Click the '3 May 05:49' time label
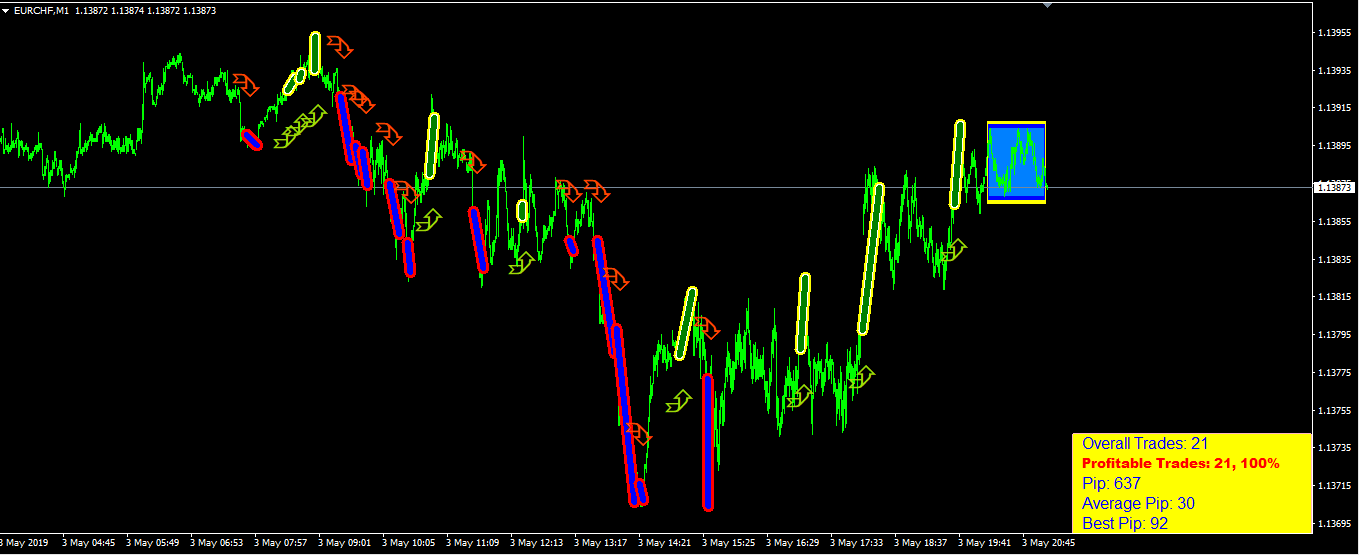 153,543
